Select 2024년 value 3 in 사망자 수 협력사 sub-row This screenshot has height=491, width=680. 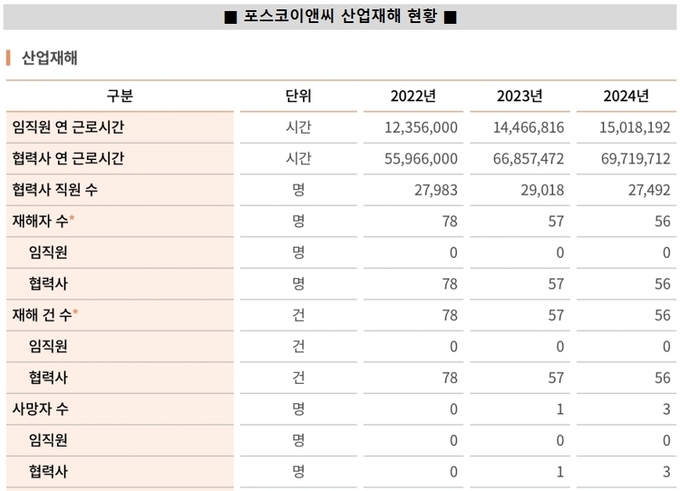667,471
